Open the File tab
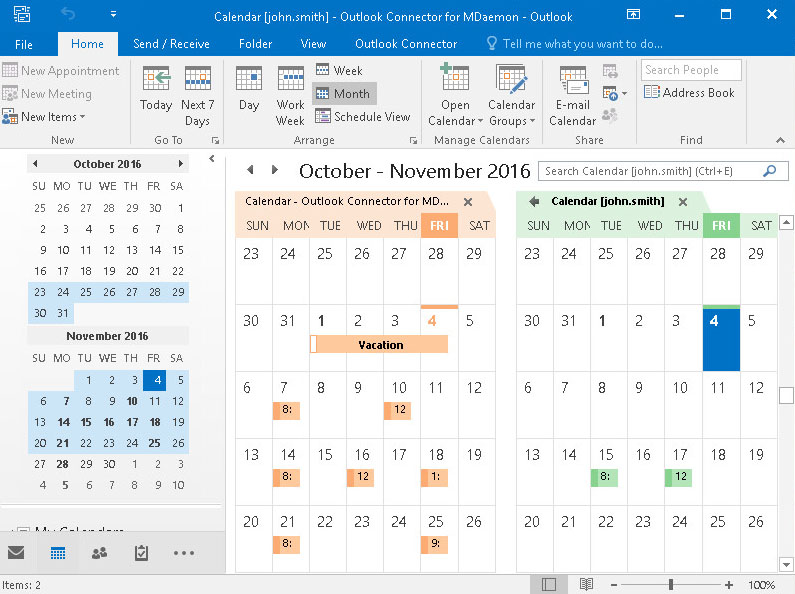Screen dimensions: 795x594 (24, 44)
